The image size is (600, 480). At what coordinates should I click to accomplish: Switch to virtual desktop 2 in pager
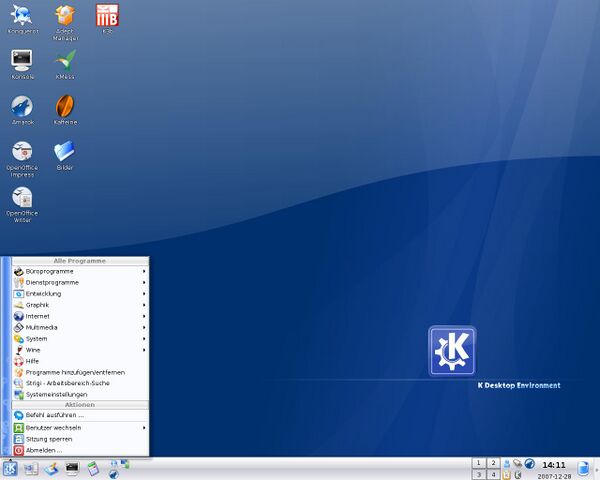493,463
